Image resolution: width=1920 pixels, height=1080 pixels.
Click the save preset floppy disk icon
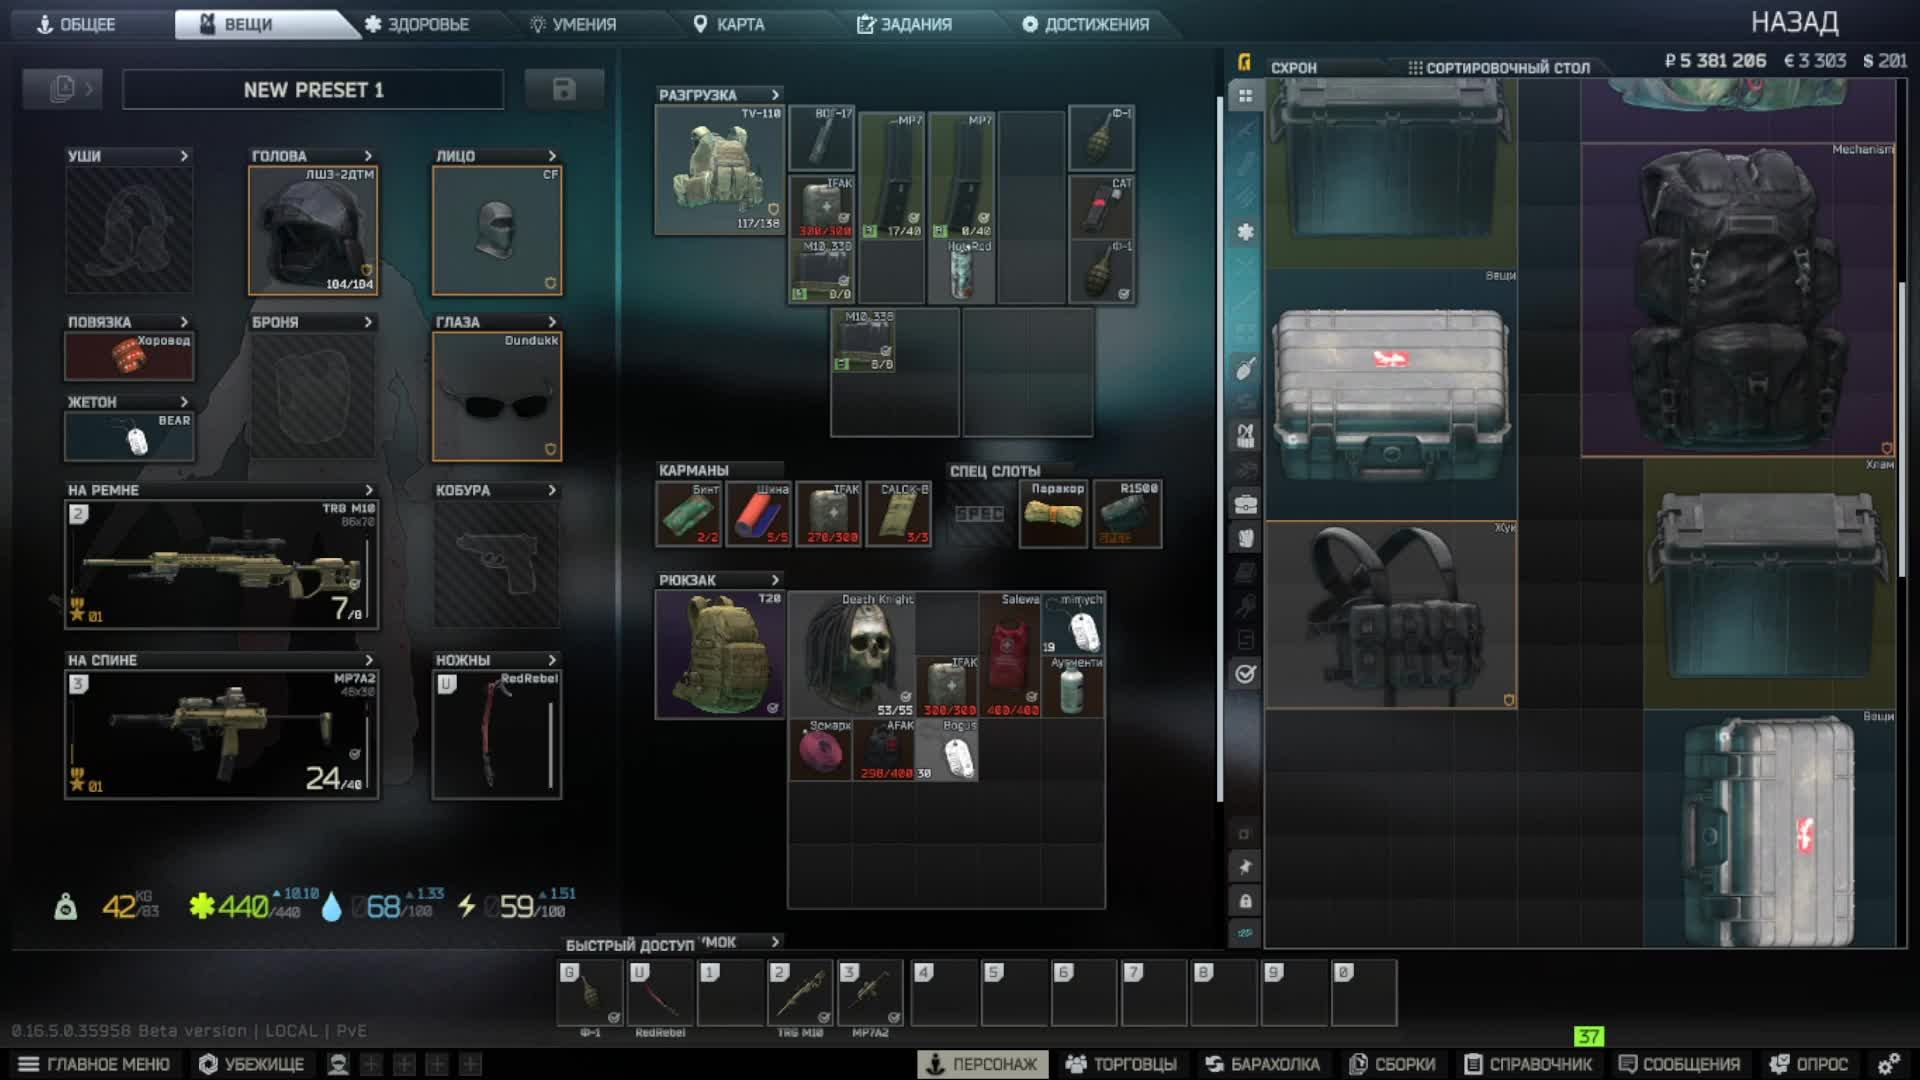coord(563,89)
